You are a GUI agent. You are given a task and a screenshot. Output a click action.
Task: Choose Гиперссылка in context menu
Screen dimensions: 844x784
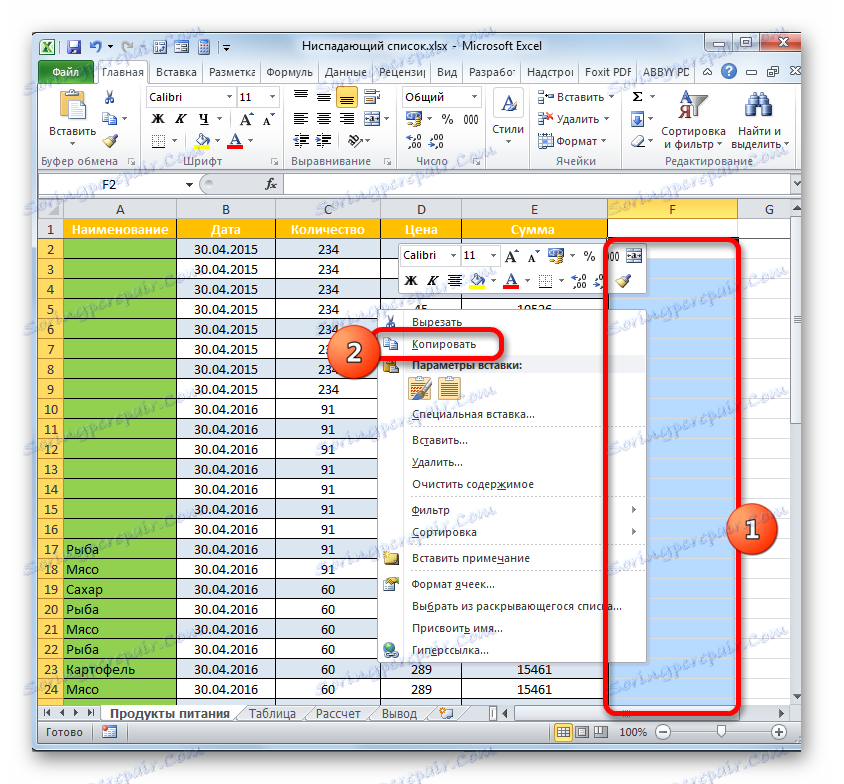(x=450, y=650)
